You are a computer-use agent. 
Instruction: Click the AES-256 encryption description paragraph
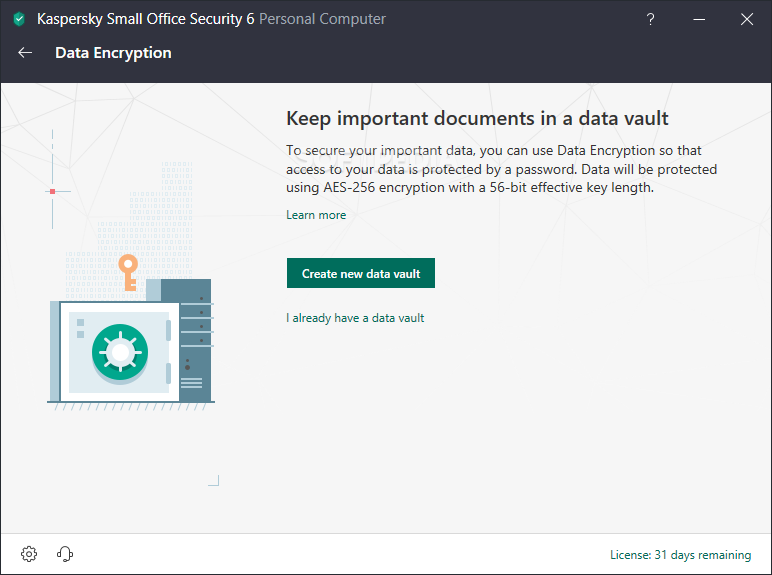[x=501, y=169]
